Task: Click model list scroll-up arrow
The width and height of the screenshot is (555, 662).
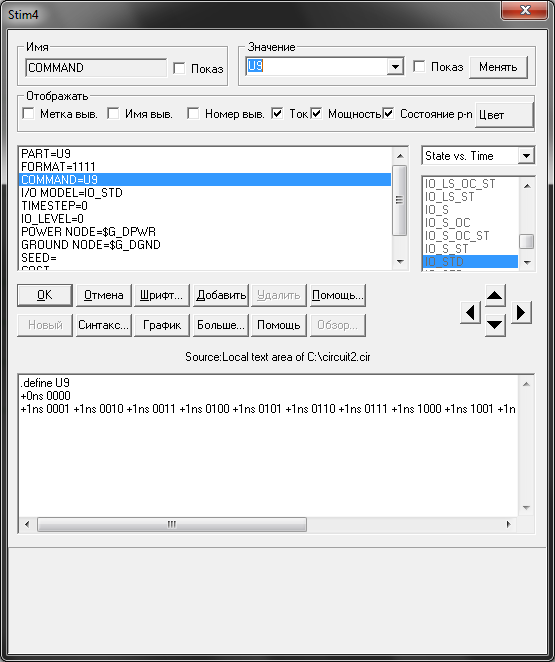Action: [526, 185]
